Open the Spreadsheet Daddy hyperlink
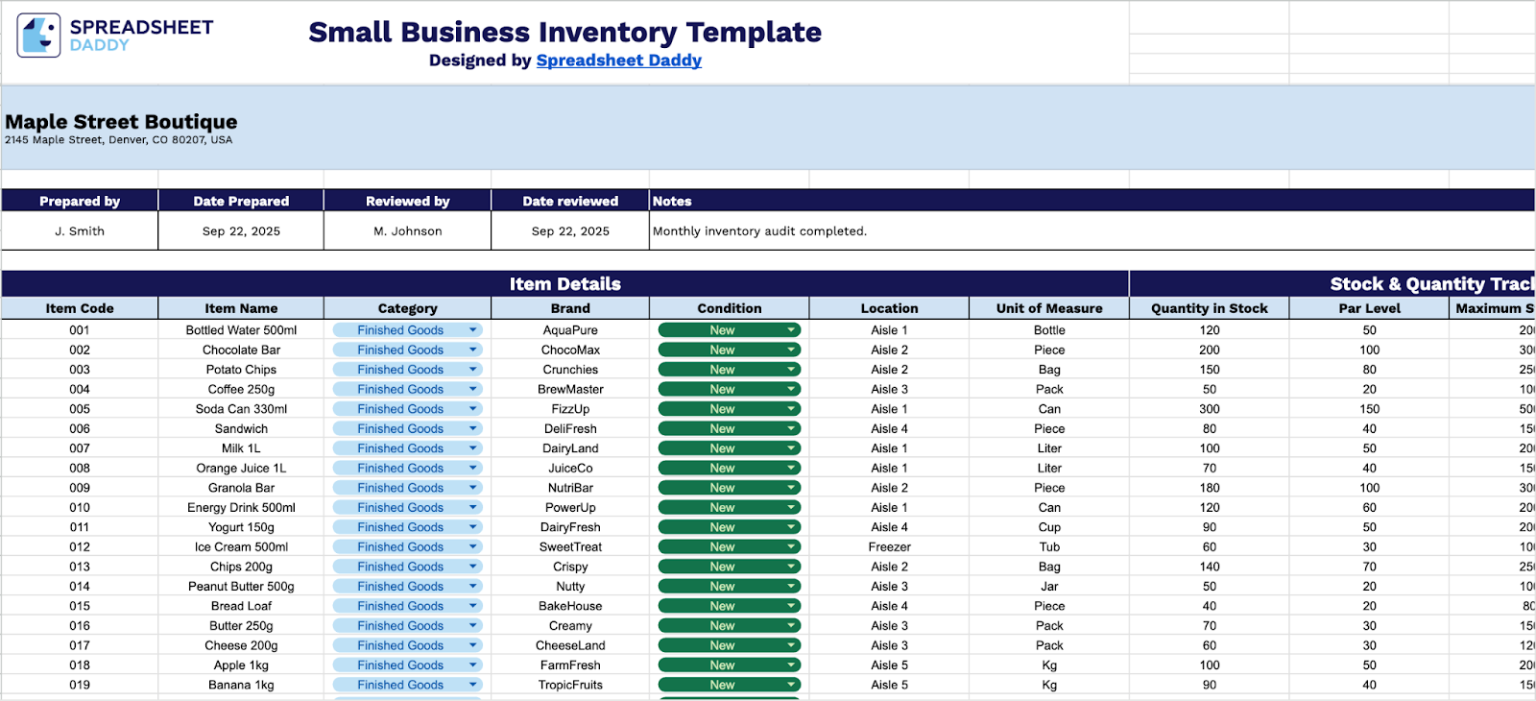This screenshot has width=1536, height=701. click(618, 60)
